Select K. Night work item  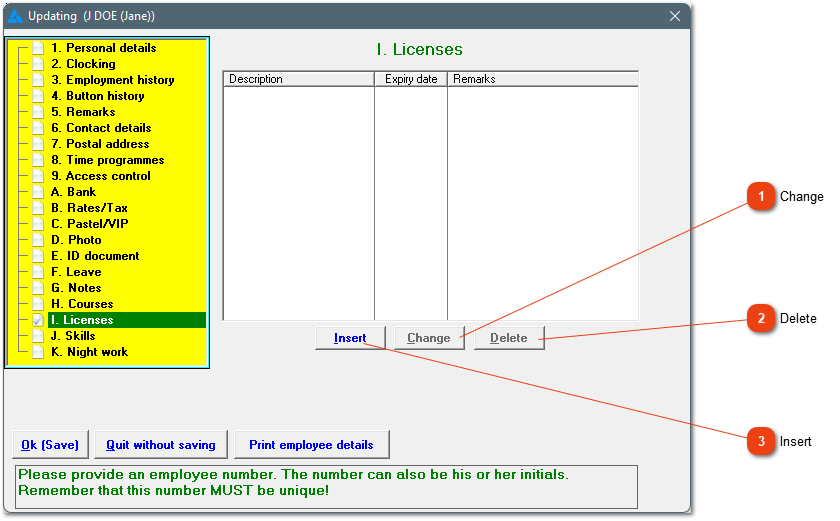pyautogui.click(x=89, y=352)
